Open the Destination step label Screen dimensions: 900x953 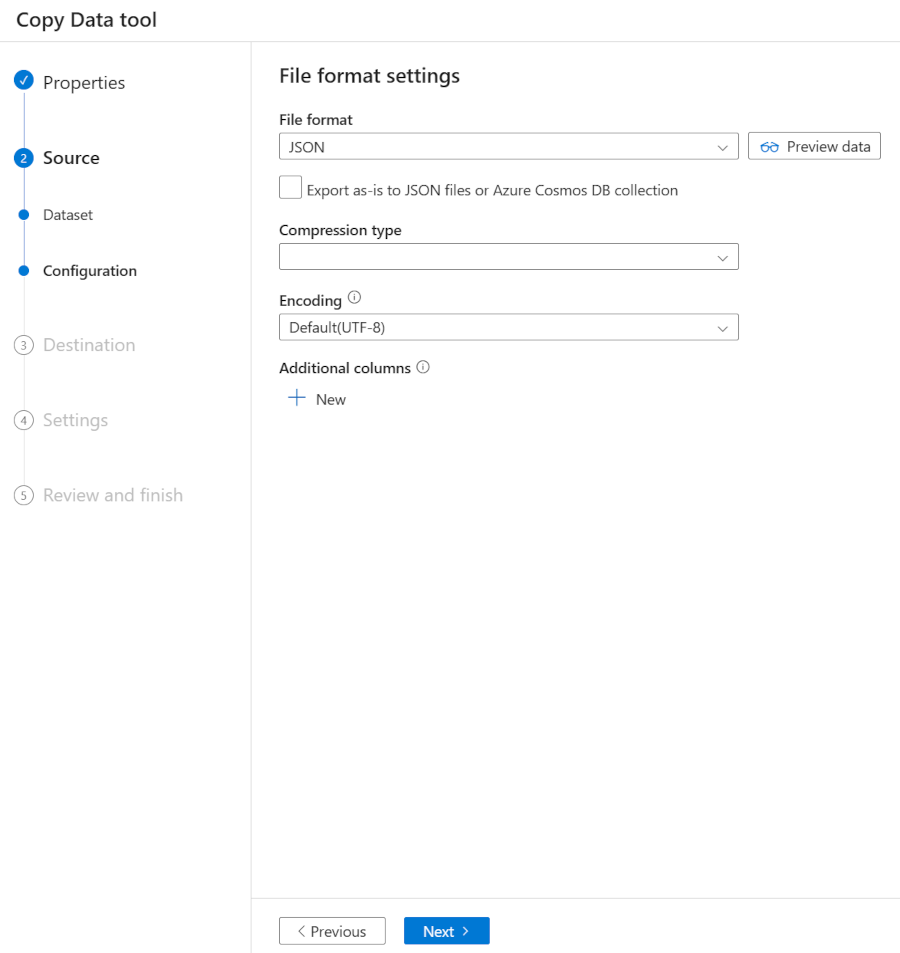pos(89,345)
